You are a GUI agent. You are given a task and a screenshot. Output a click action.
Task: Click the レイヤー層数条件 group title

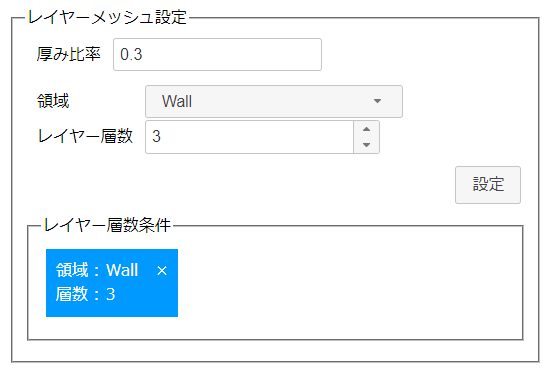pyautogui.click(x=107, y=225)
